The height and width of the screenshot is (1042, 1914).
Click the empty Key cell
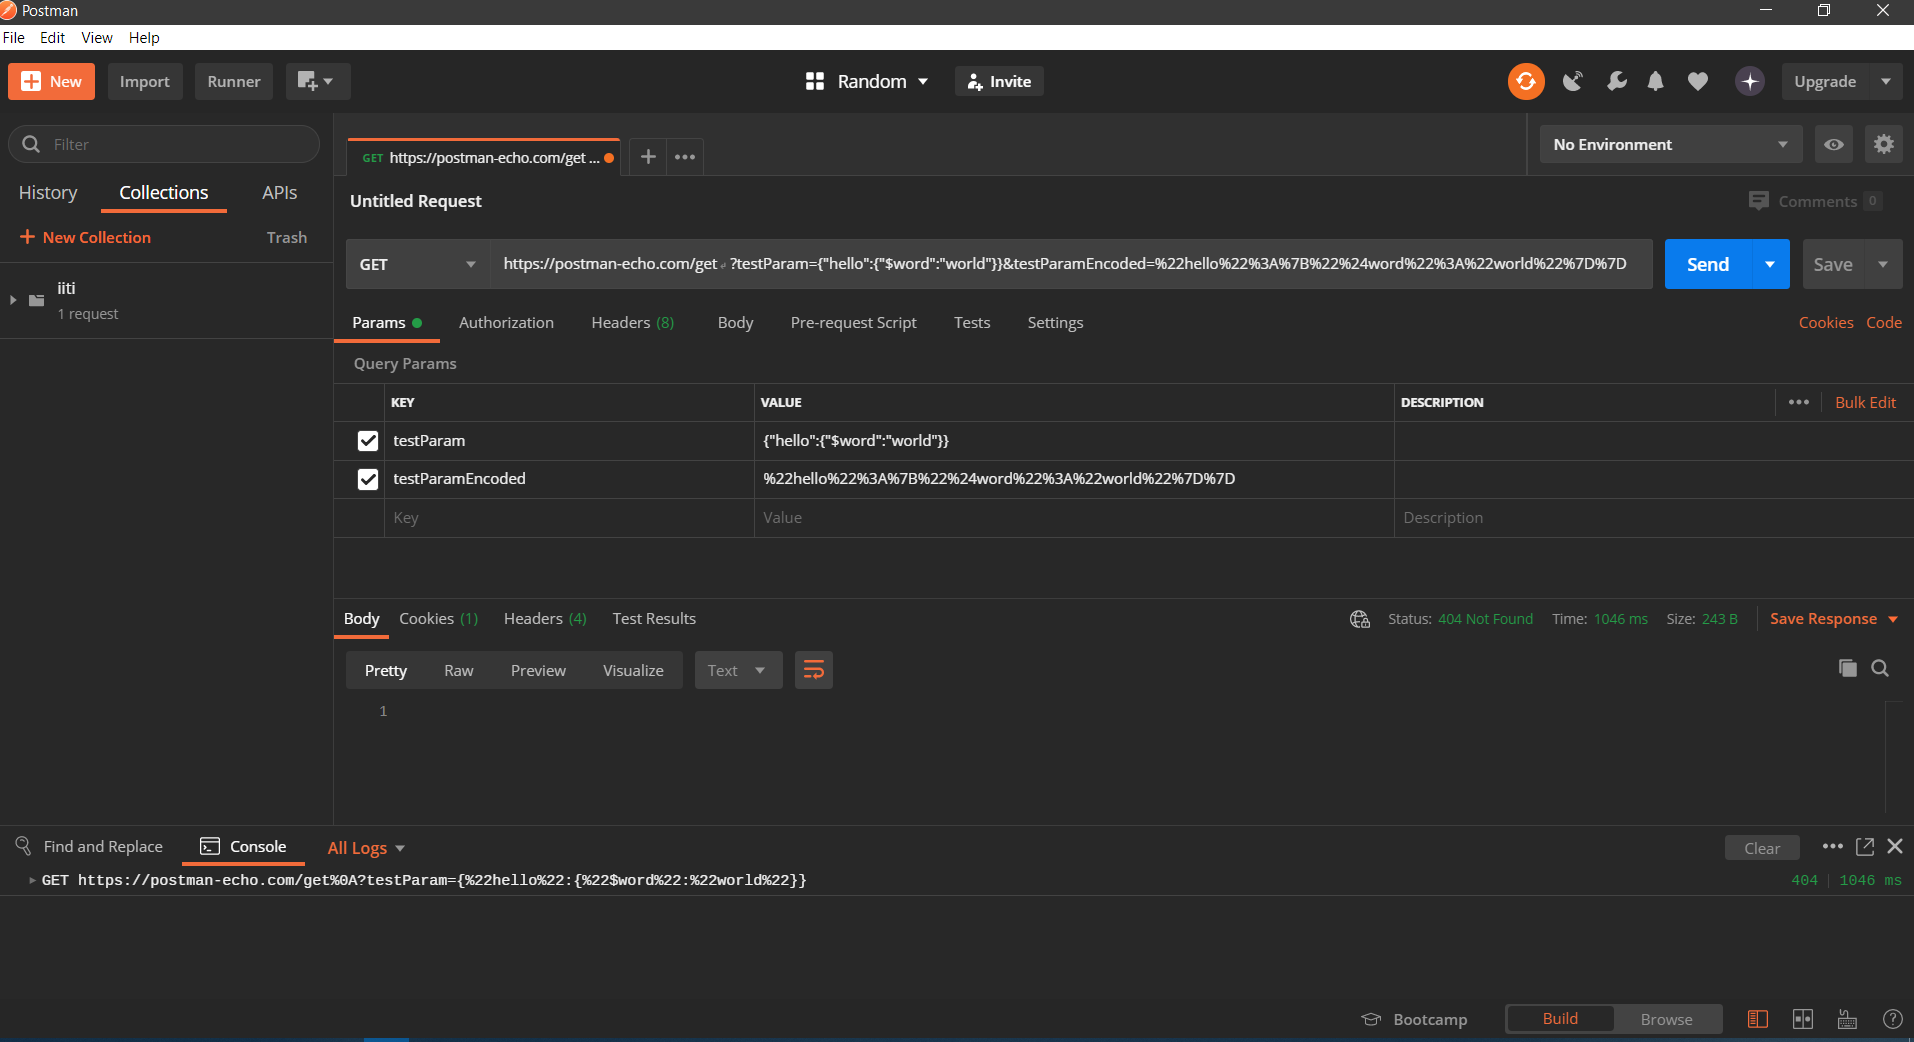point(569,518)
